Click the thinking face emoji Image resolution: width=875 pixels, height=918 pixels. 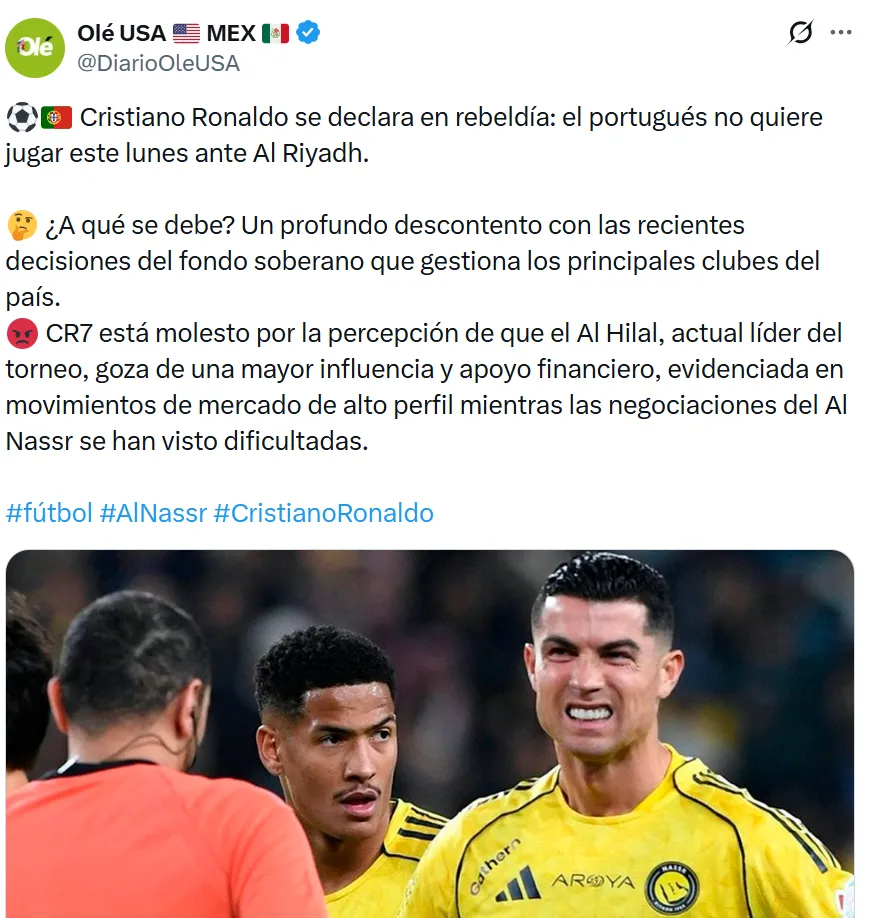point(22,225)
